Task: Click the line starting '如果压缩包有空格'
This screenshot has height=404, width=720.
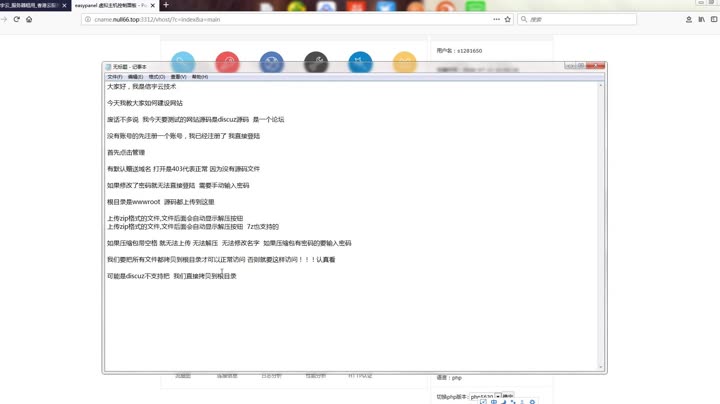Action: coord(229,243)
